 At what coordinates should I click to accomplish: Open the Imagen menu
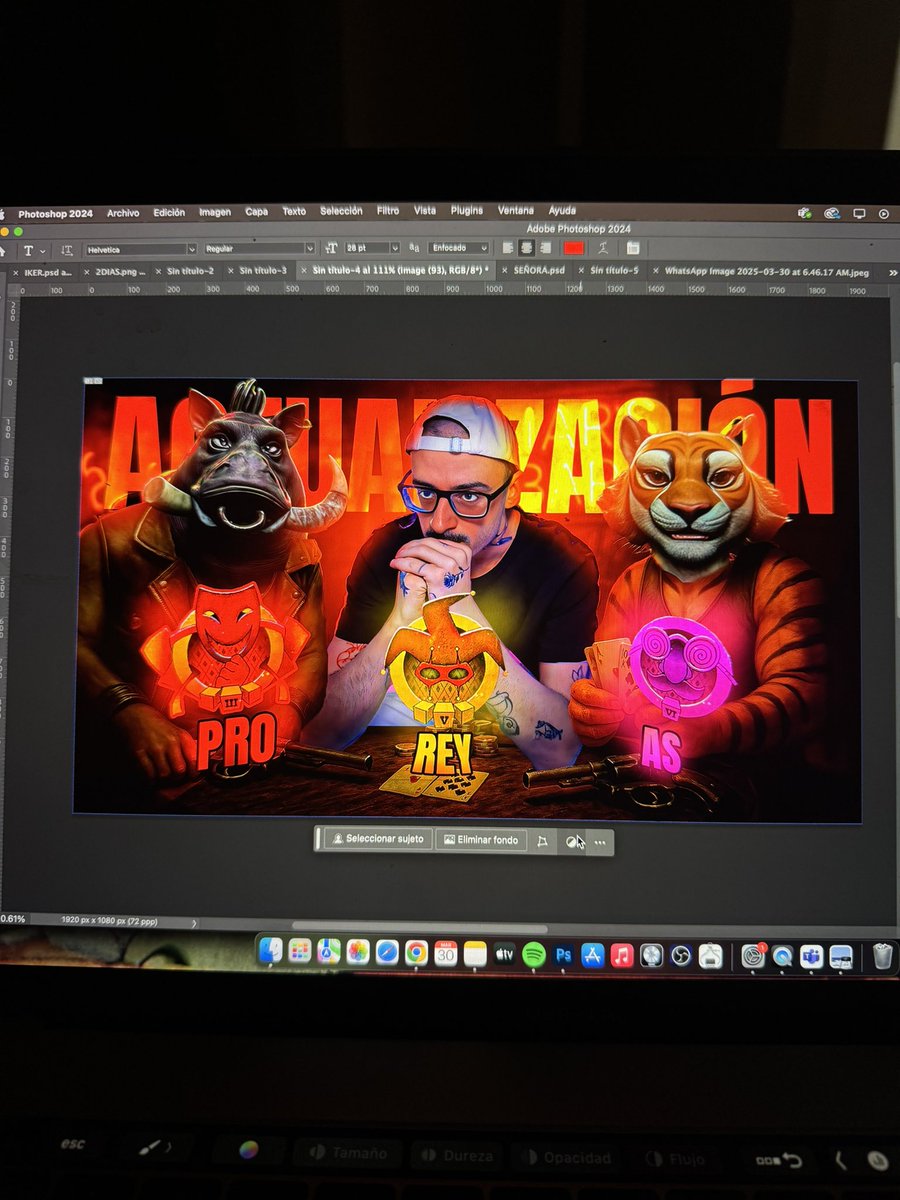[x=215, y=212]
